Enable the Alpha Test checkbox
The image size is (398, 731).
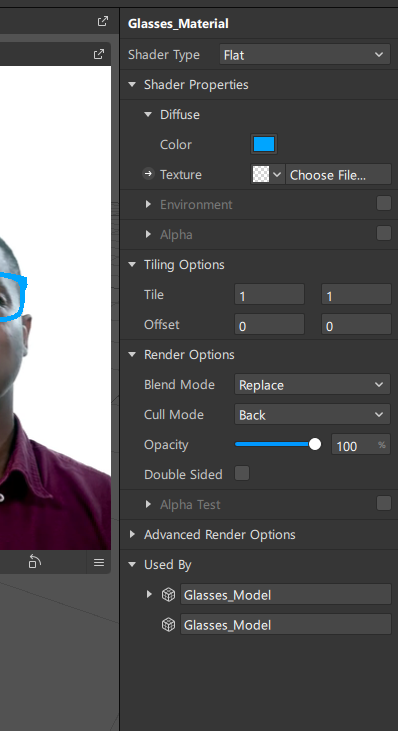point(384,503)
